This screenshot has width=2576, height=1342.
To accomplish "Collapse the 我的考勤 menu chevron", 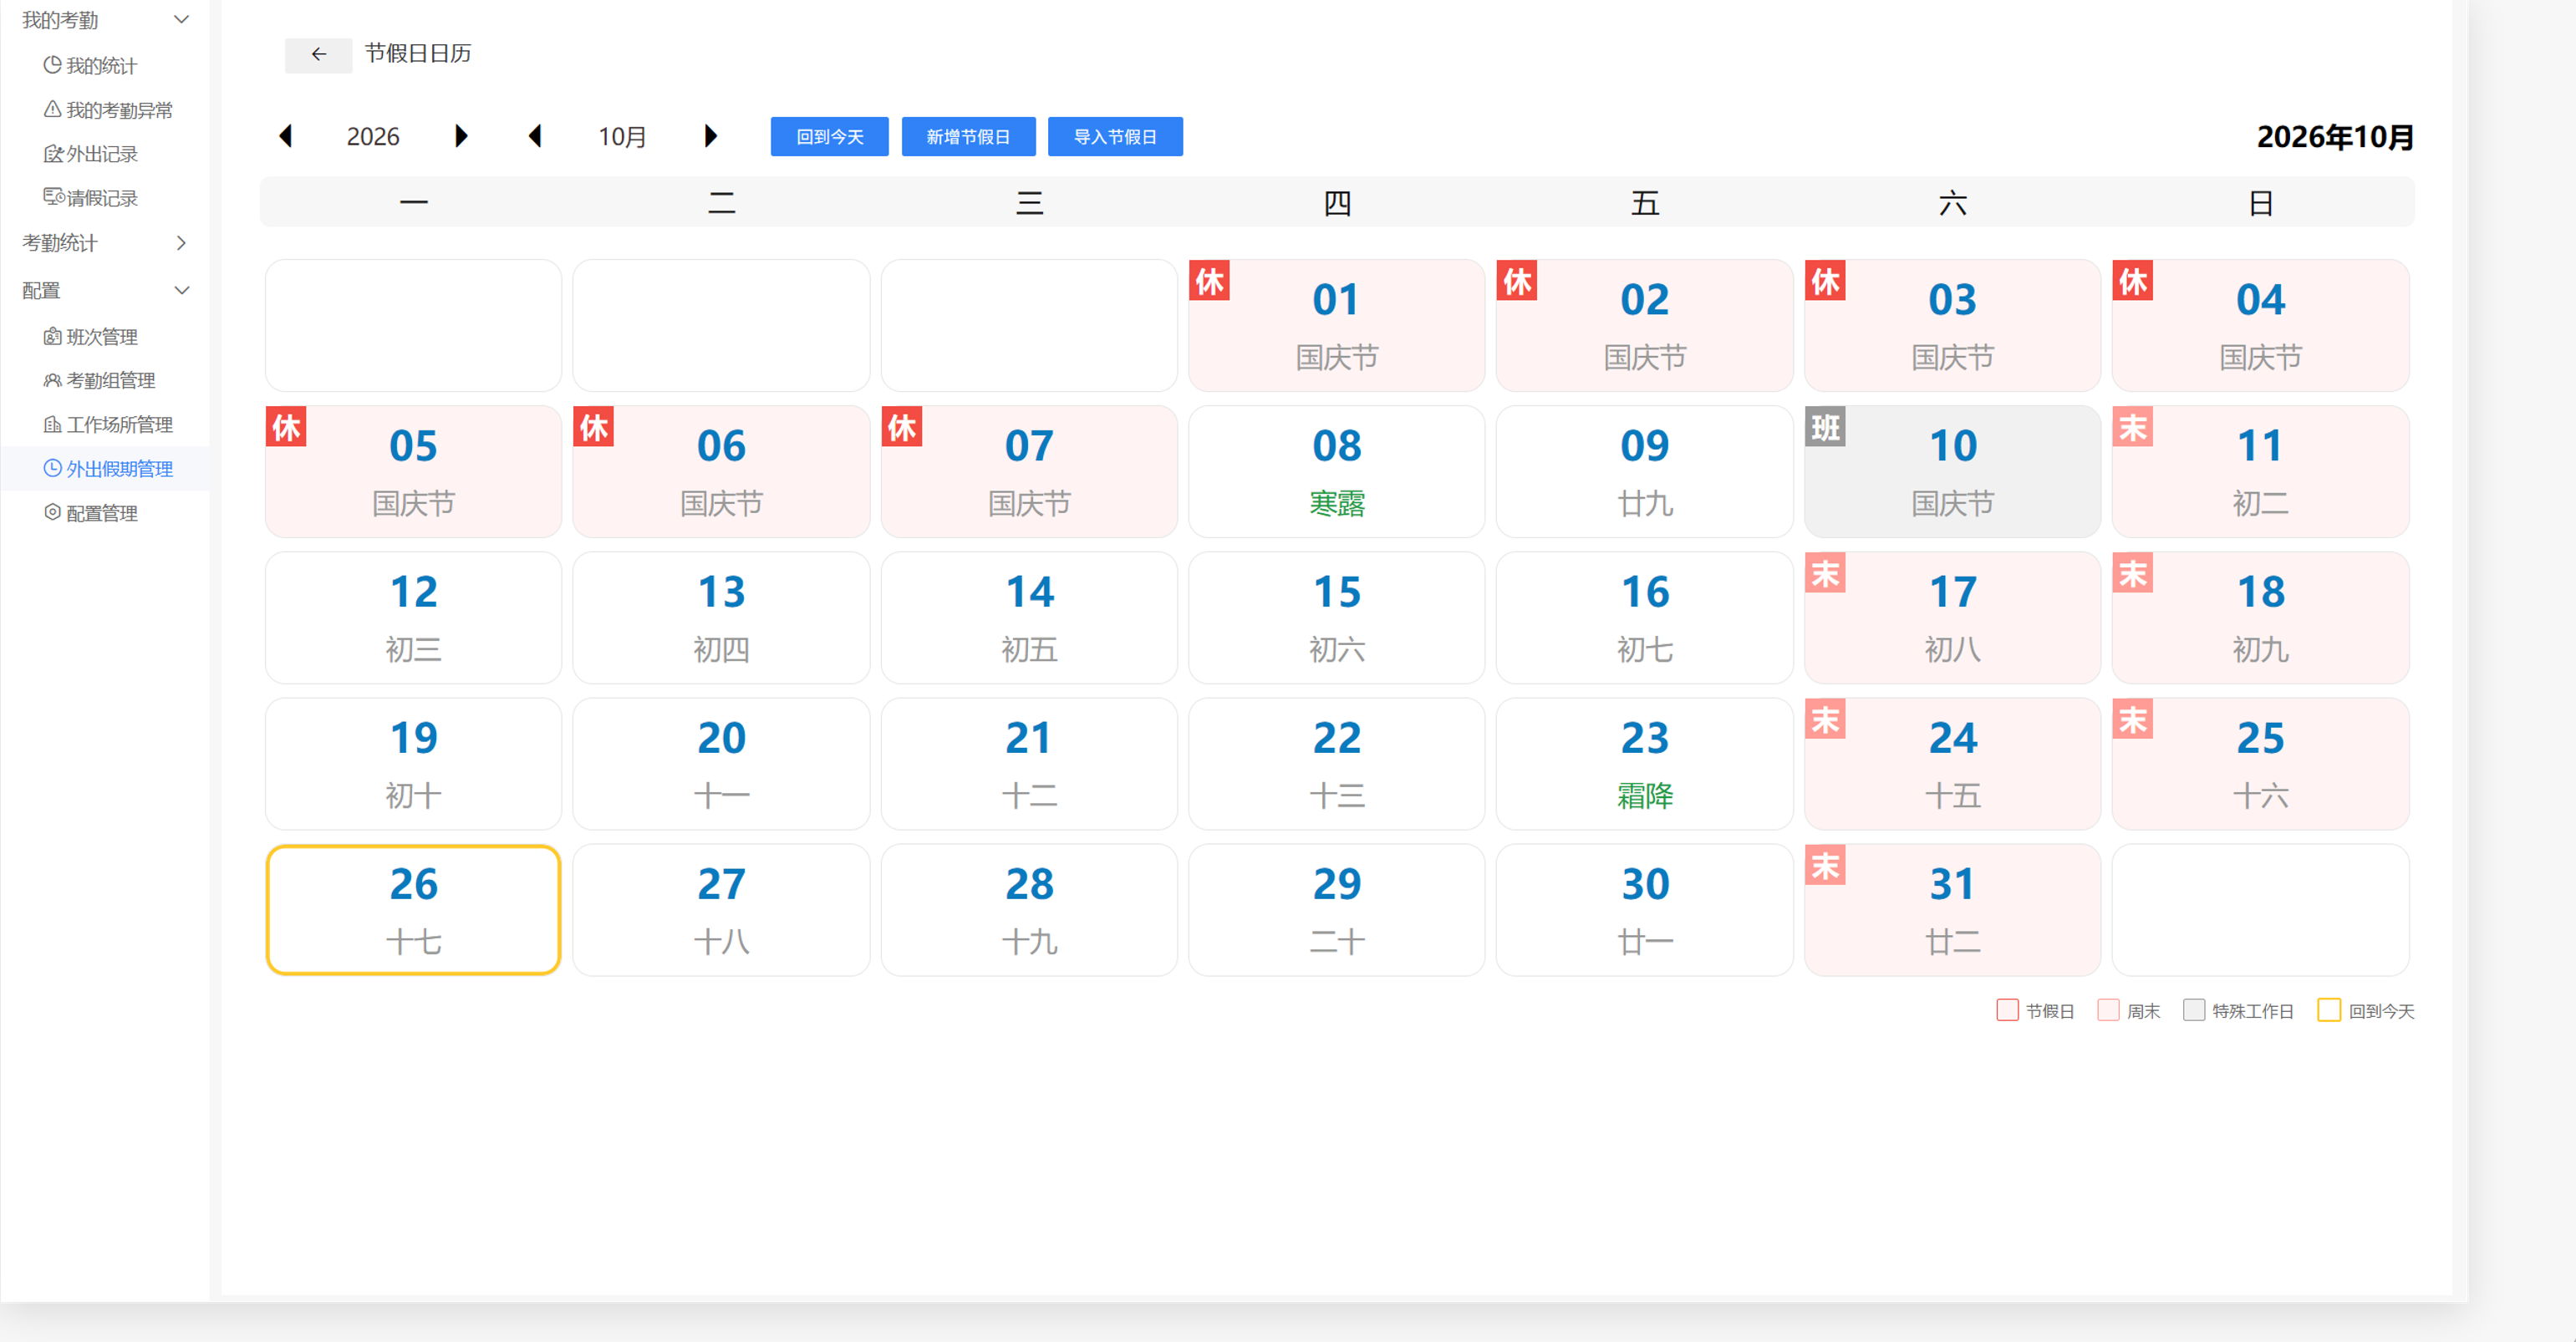I will (182, 19).
